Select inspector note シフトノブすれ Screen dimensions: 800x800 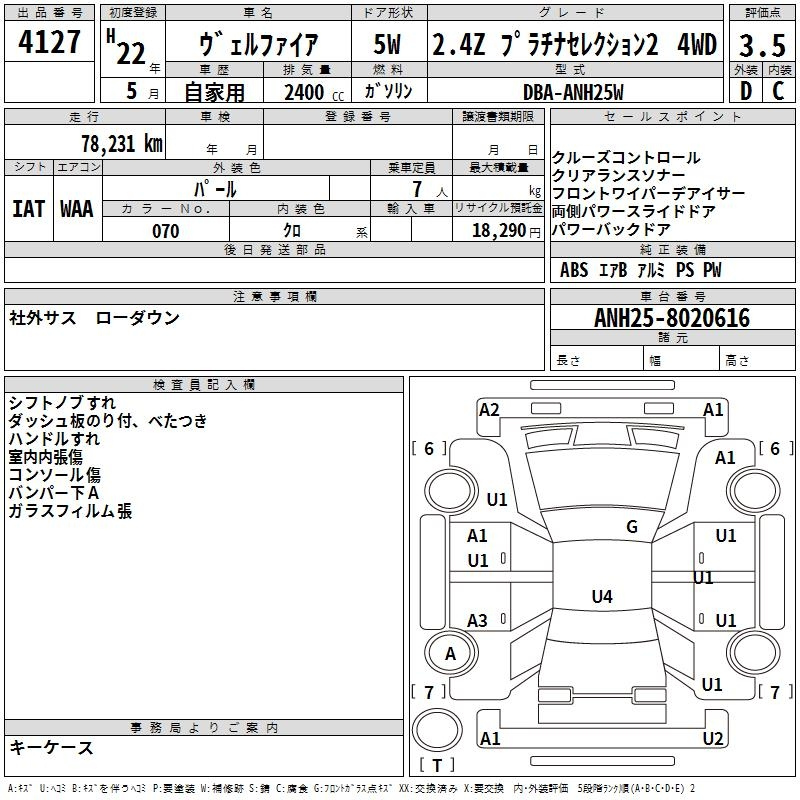tap(62, 403)
